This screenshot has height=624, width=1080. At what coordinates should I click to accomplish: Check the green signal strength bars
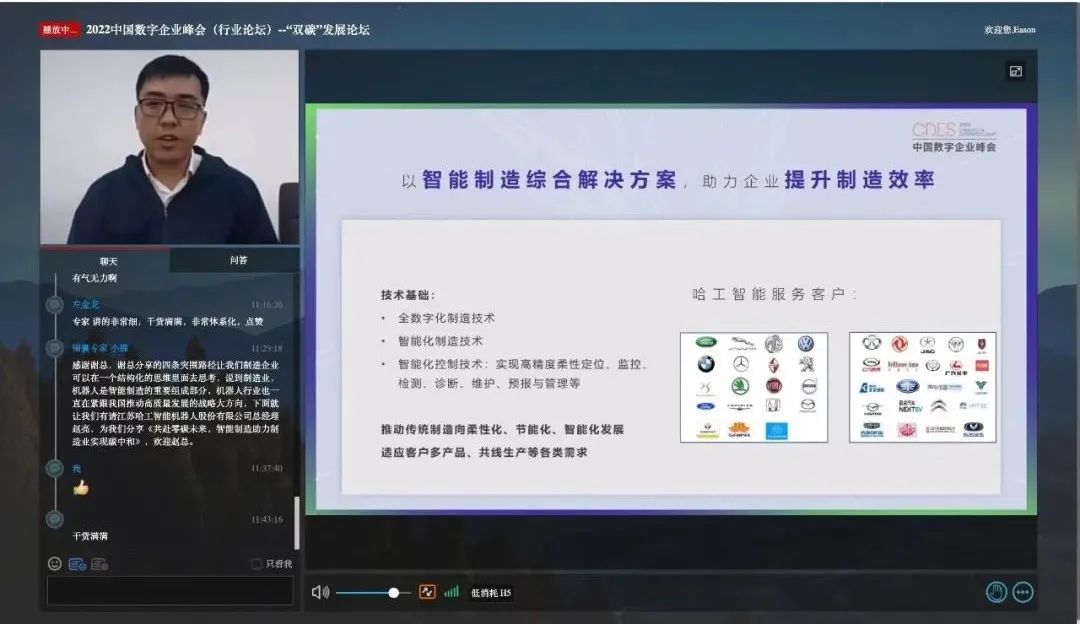[x=451, y=592]
